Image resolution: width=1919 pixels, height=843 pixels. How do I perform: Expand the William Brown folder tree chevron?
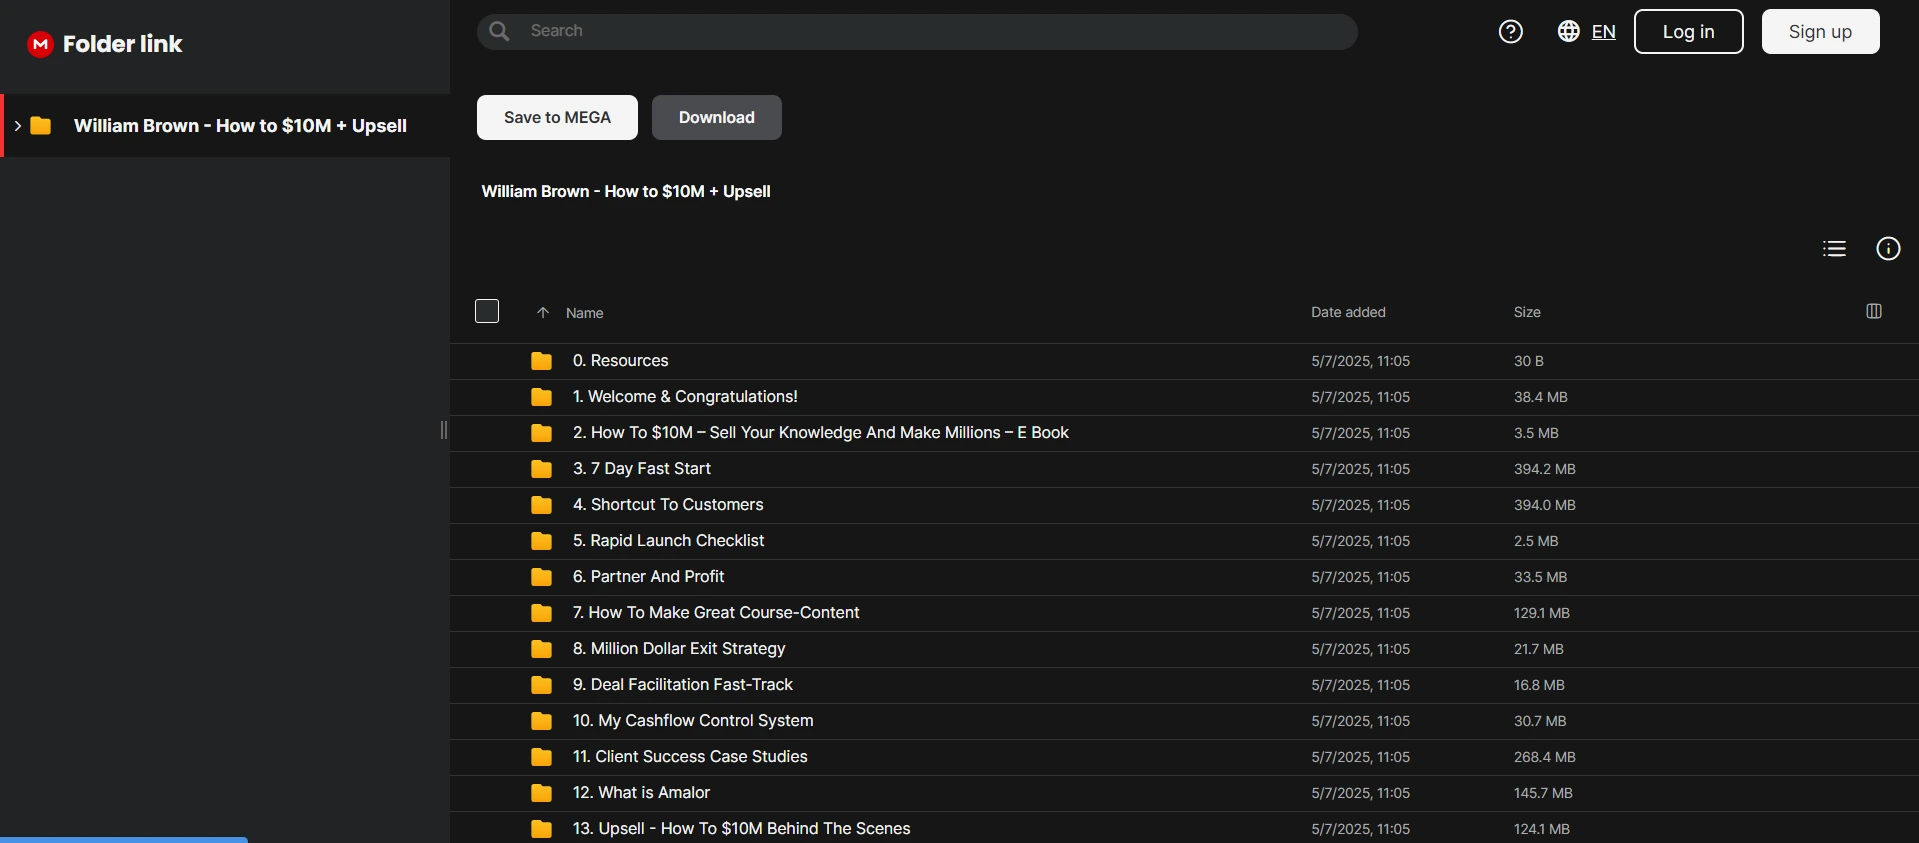[17, 126]
